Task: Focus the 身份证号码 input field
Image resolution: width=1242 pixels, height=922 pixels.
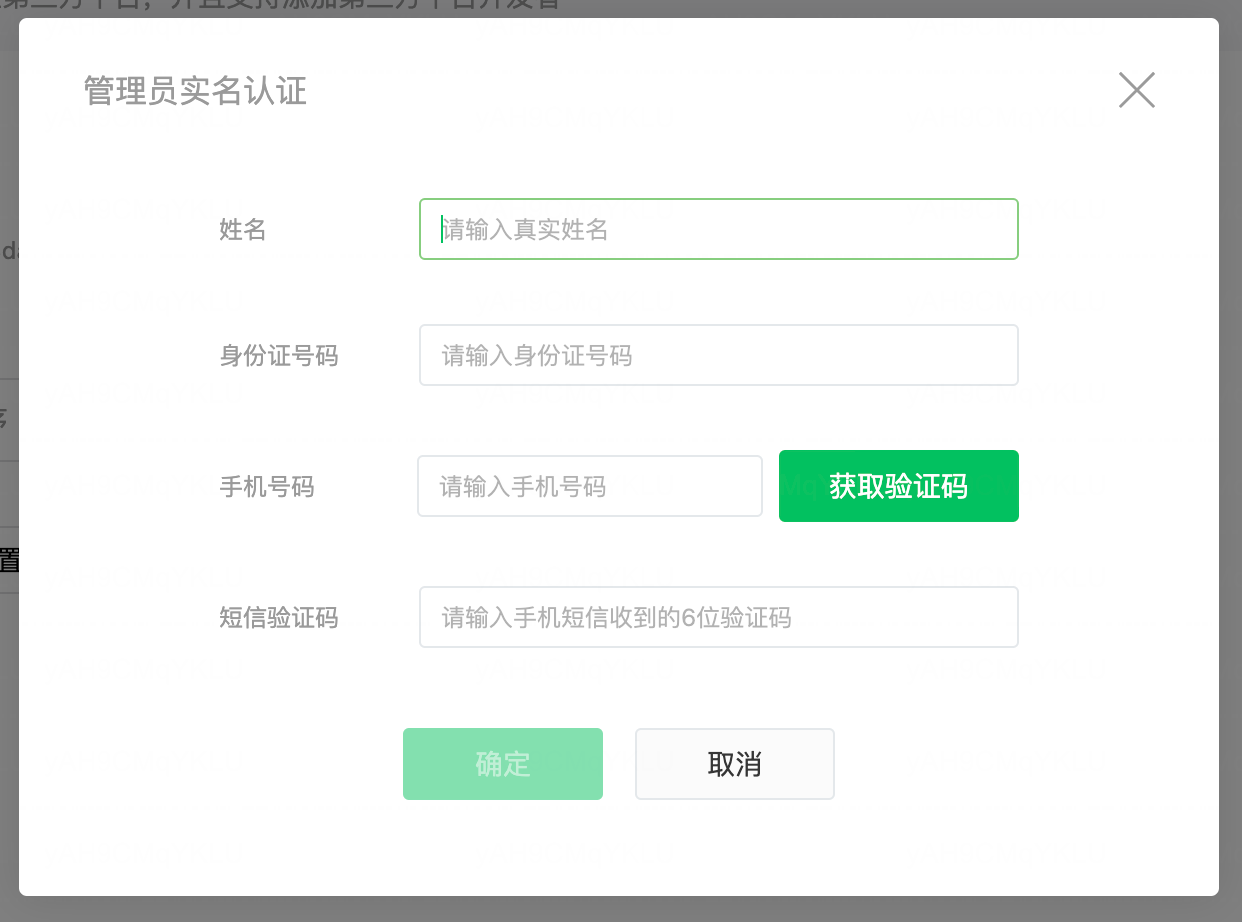Action: (x=718, y=355)
